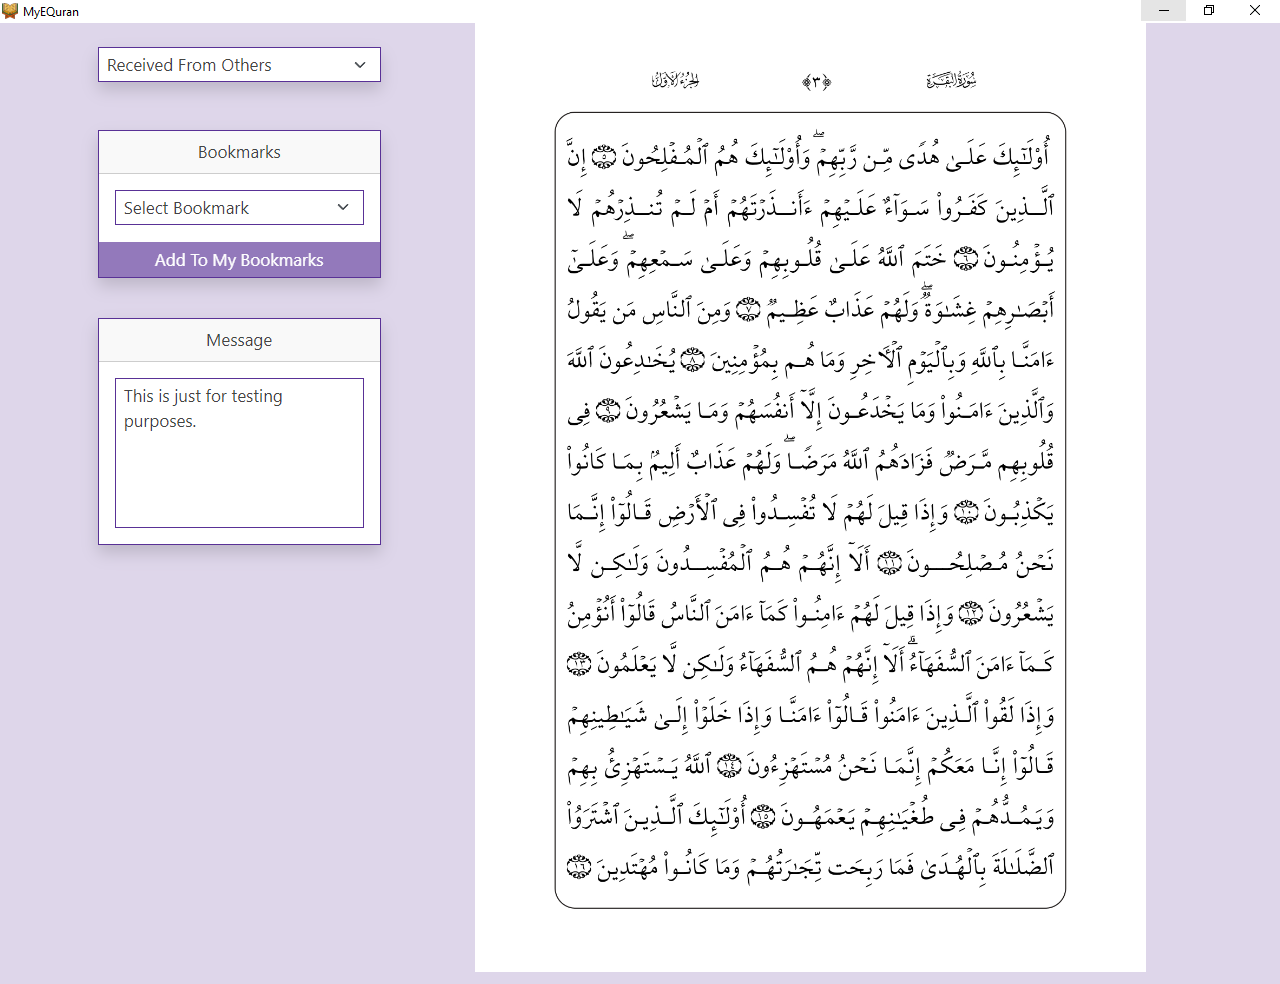Image resolution: width=1280 pixels, height=984 pixels.
Task: Click the 'This is just for testing' text
Action: click(203, 396)
